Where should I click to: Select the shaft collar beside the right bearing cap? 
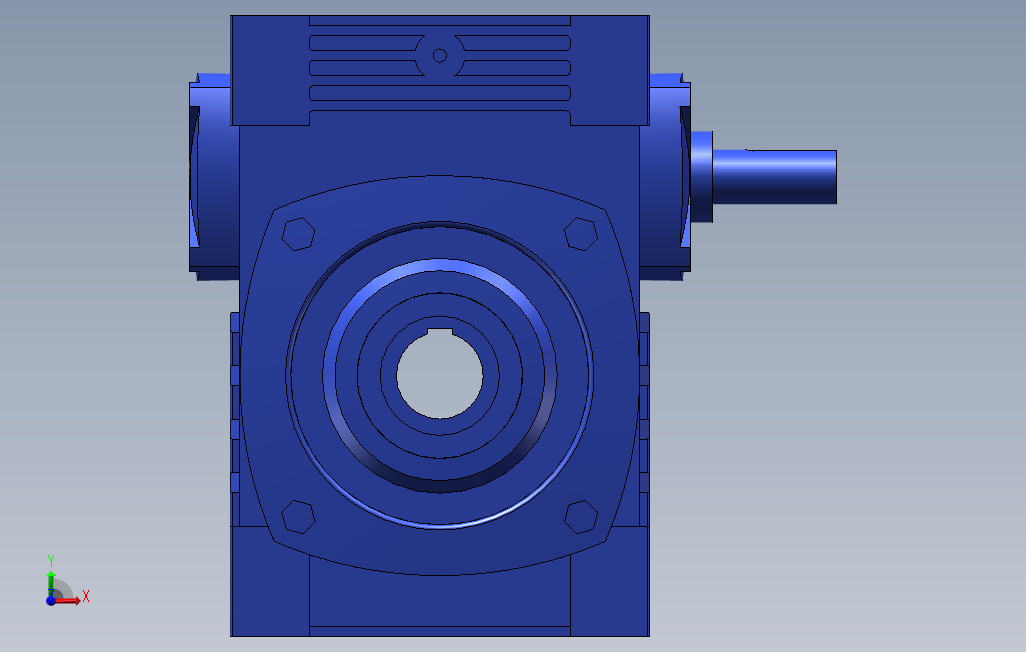pos(701,177)
